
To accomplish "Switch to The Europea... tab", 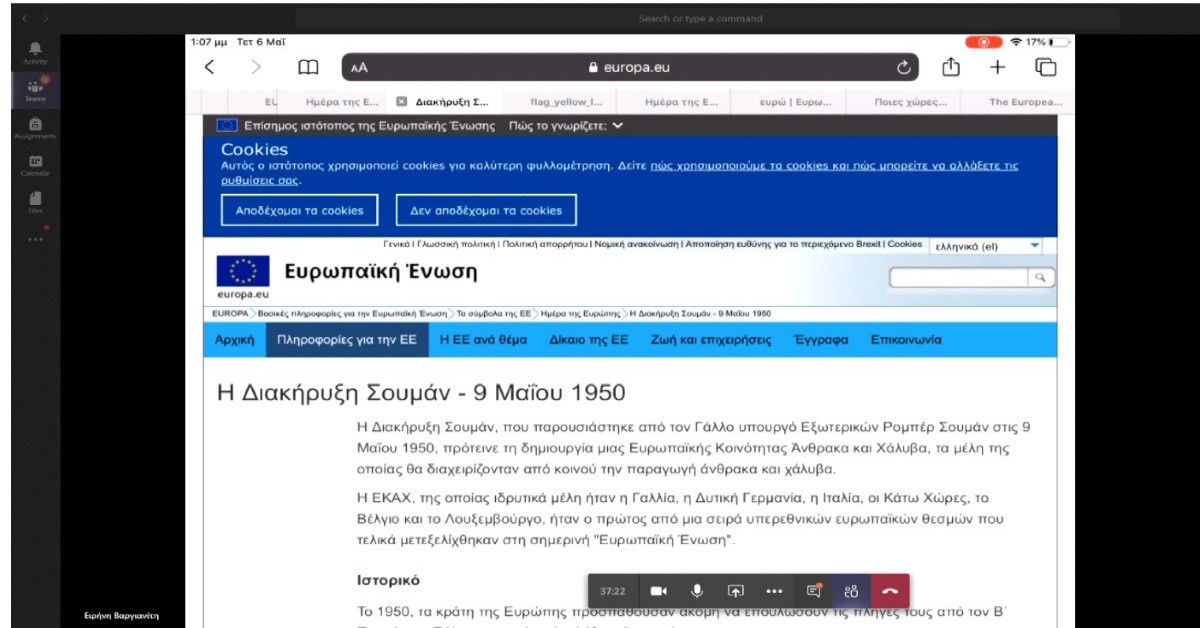I will 1019,101.
